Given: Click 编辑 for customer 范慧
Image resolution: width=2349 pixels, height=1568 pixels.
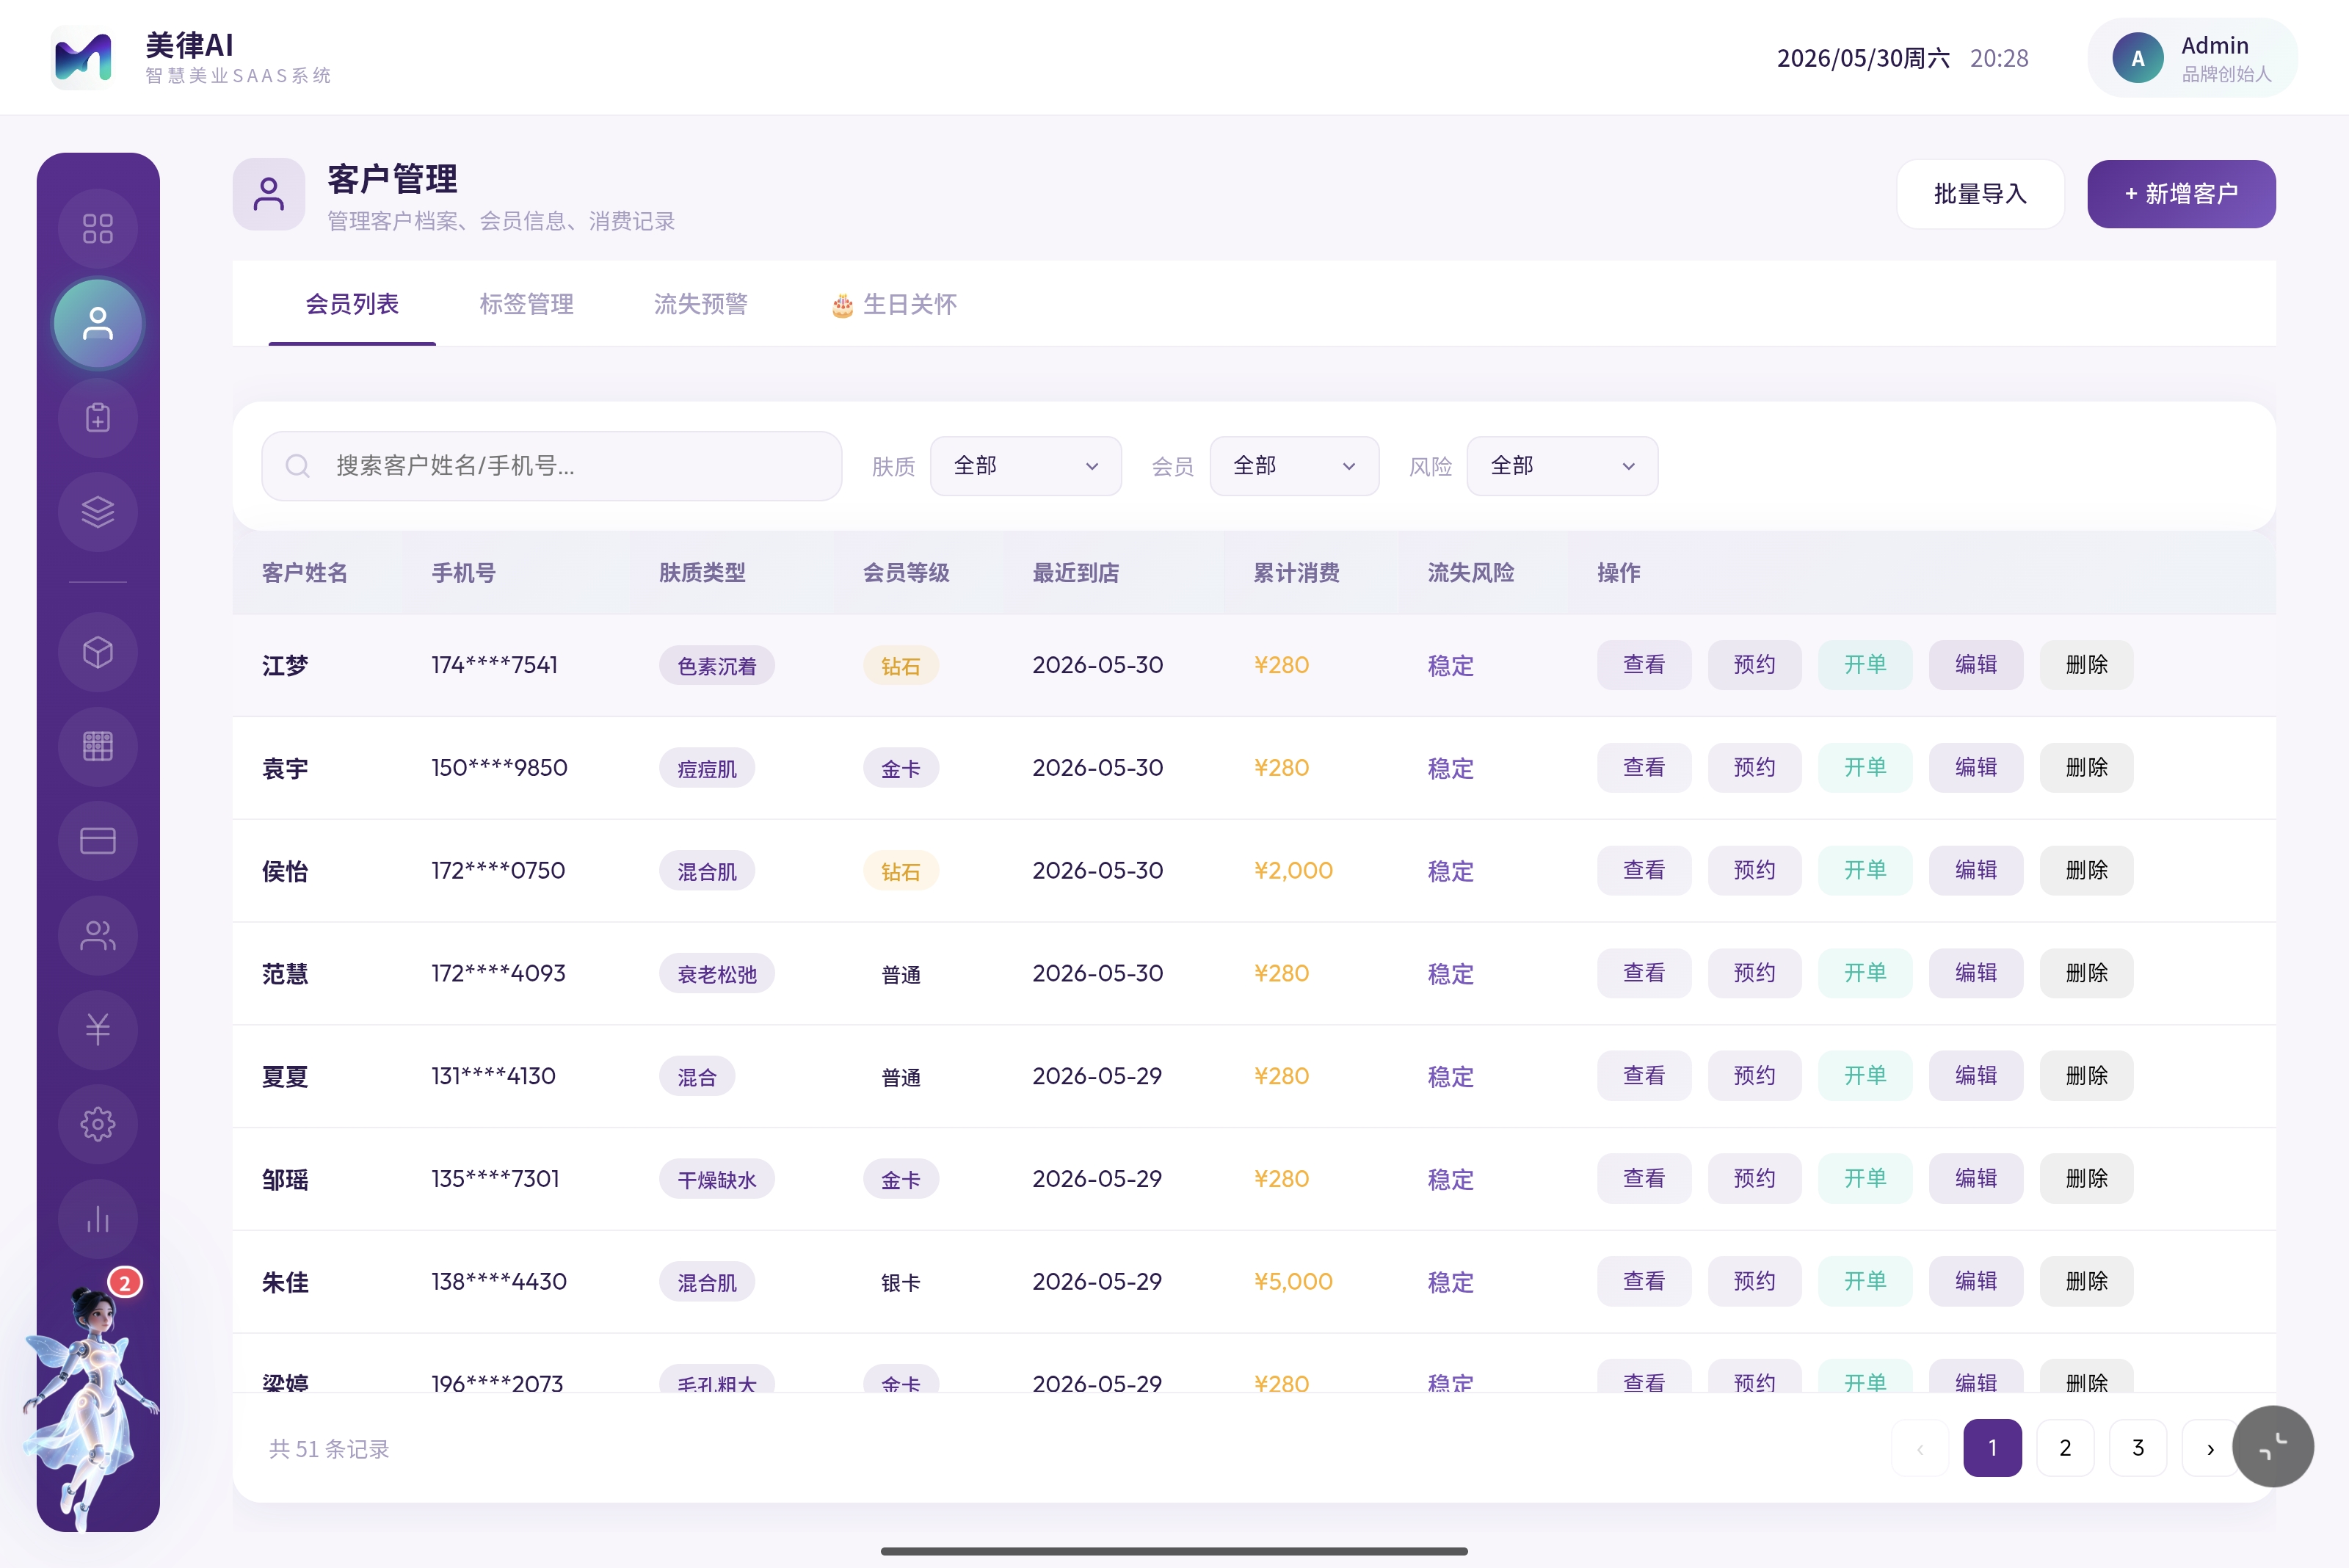Looking at the screenshot, I should pos(1976,973).
